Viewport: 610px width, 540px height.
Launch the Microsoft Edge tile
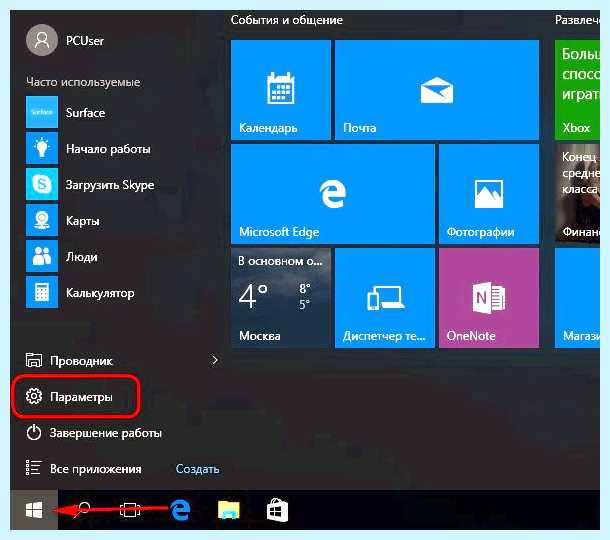point(333,194)
